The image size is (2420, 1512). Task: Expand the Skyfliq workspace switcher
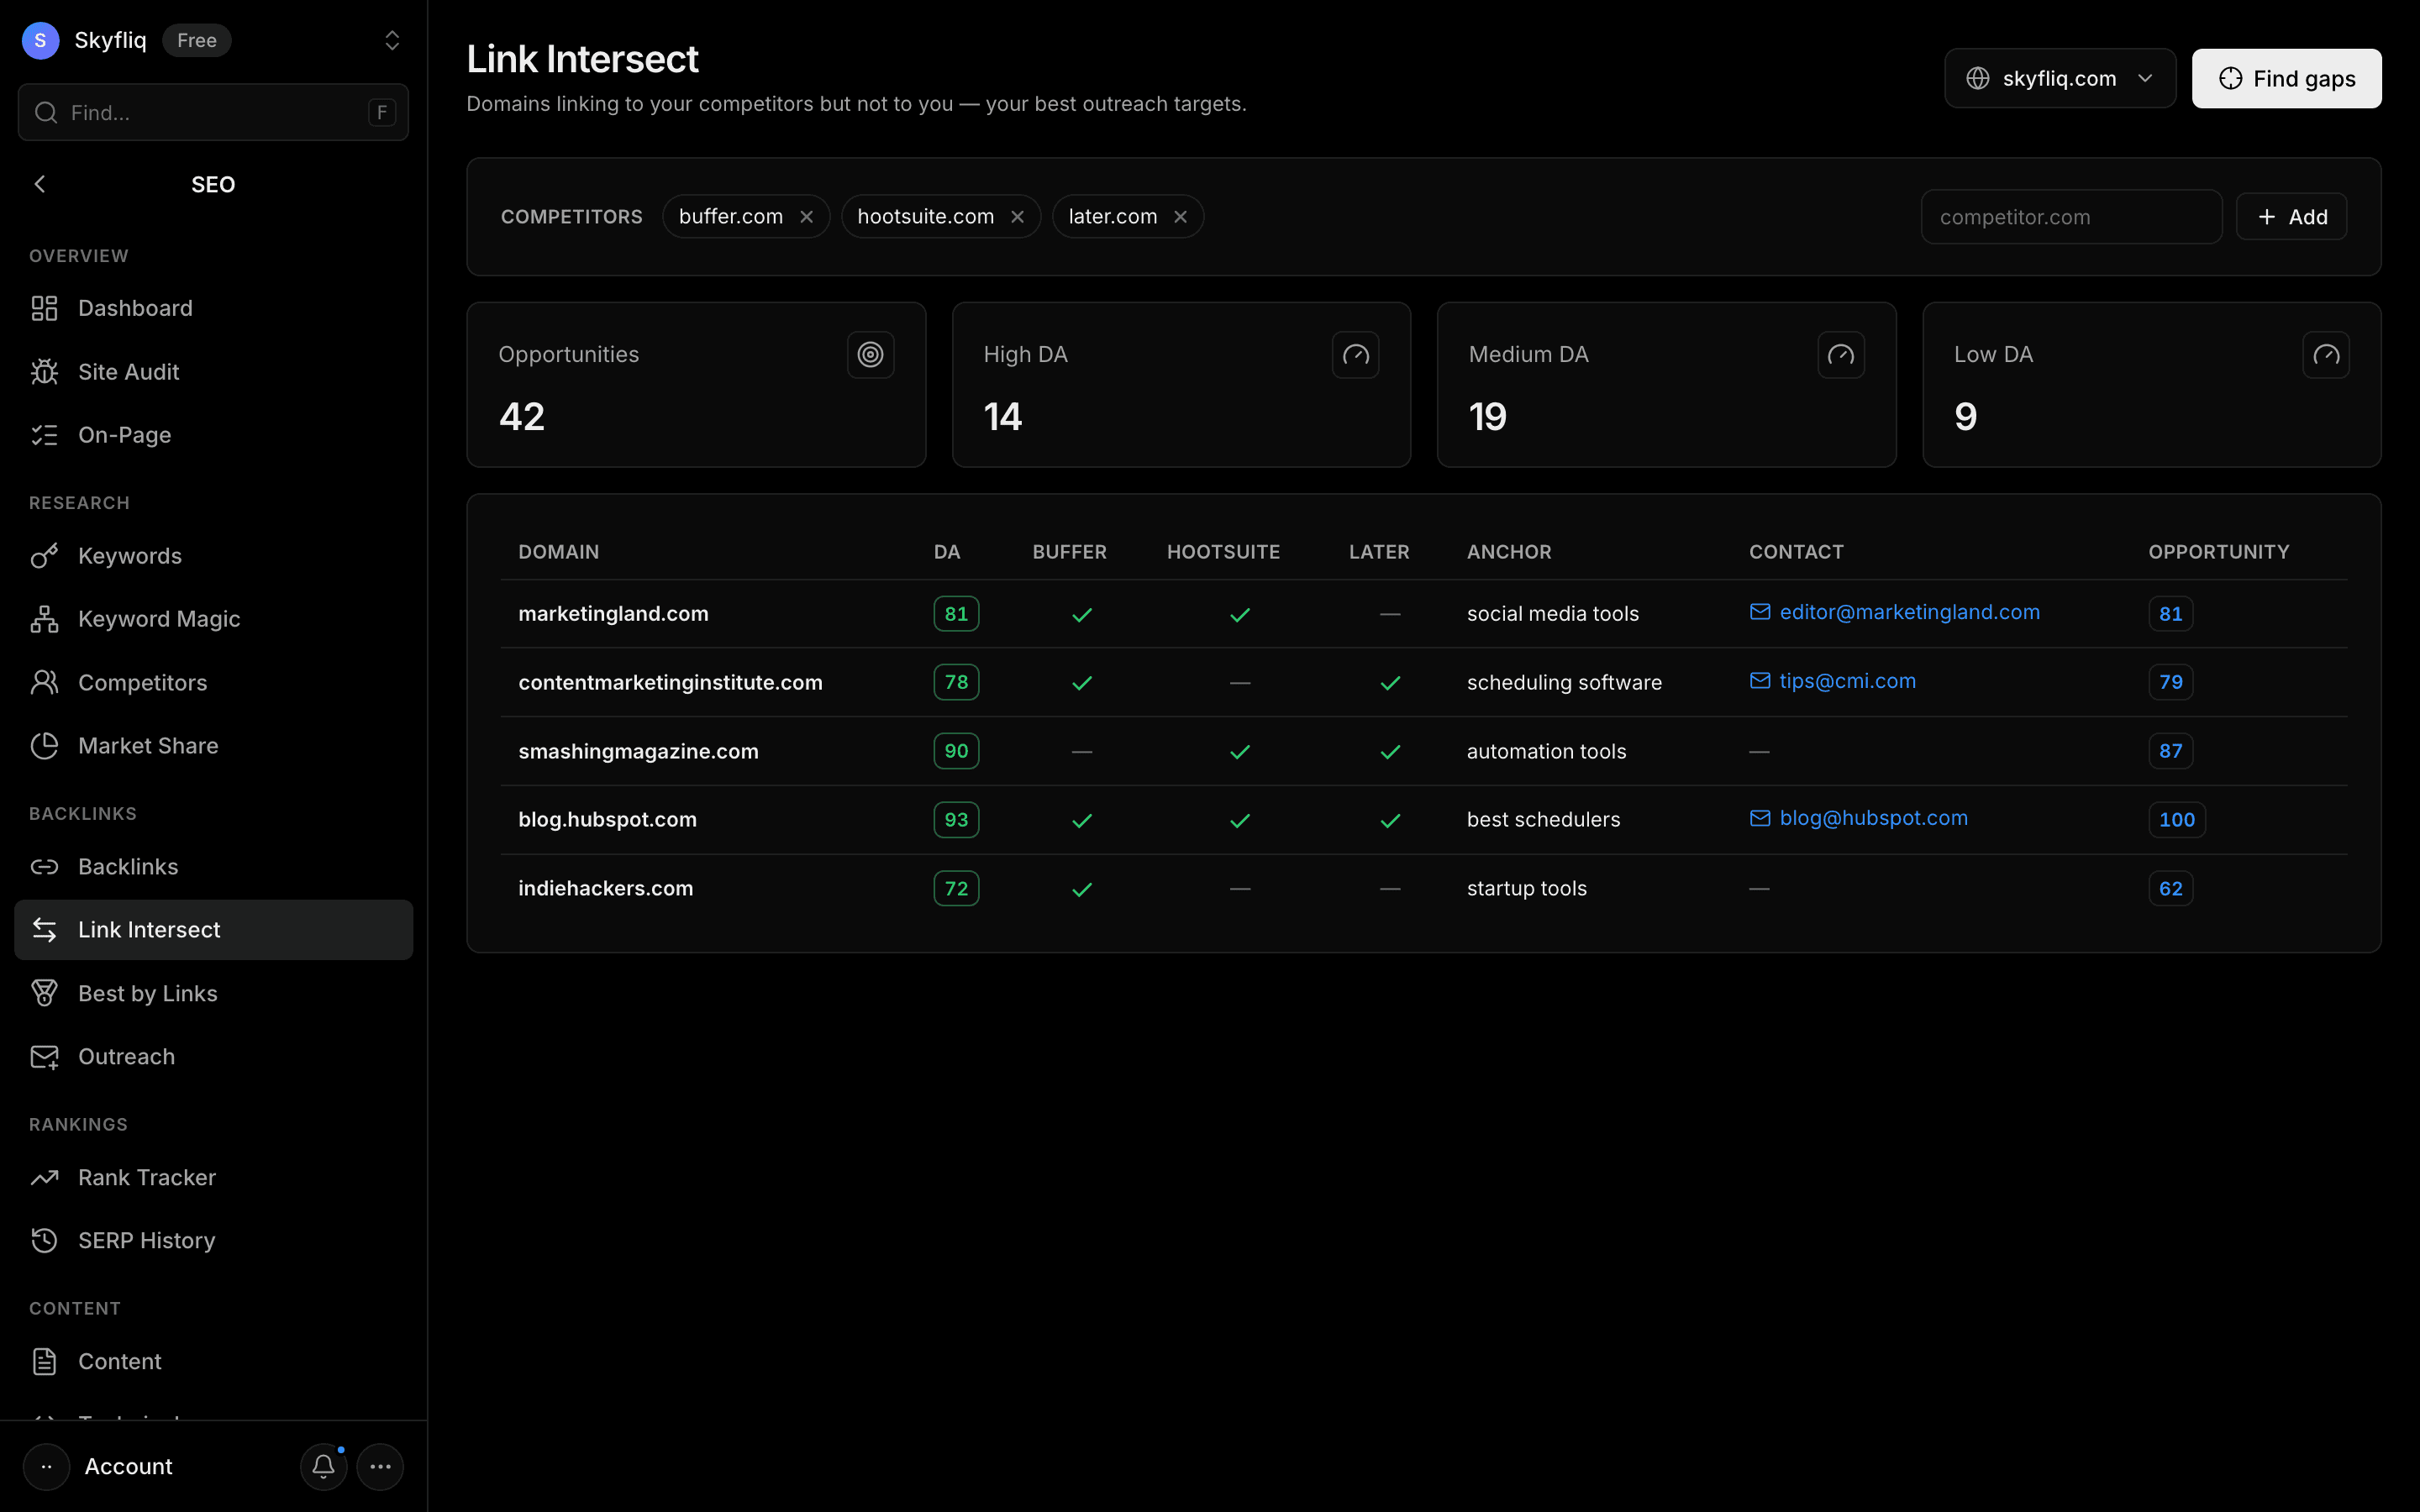tap(392, 40)
